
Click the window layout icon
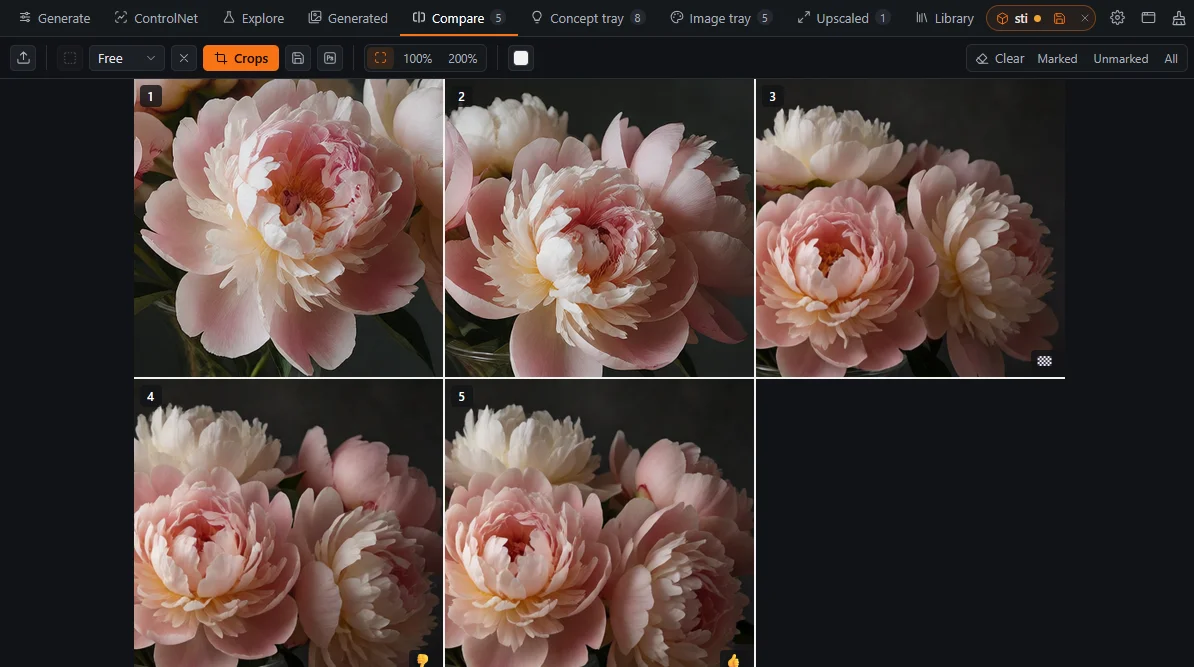click(1148, 18)
